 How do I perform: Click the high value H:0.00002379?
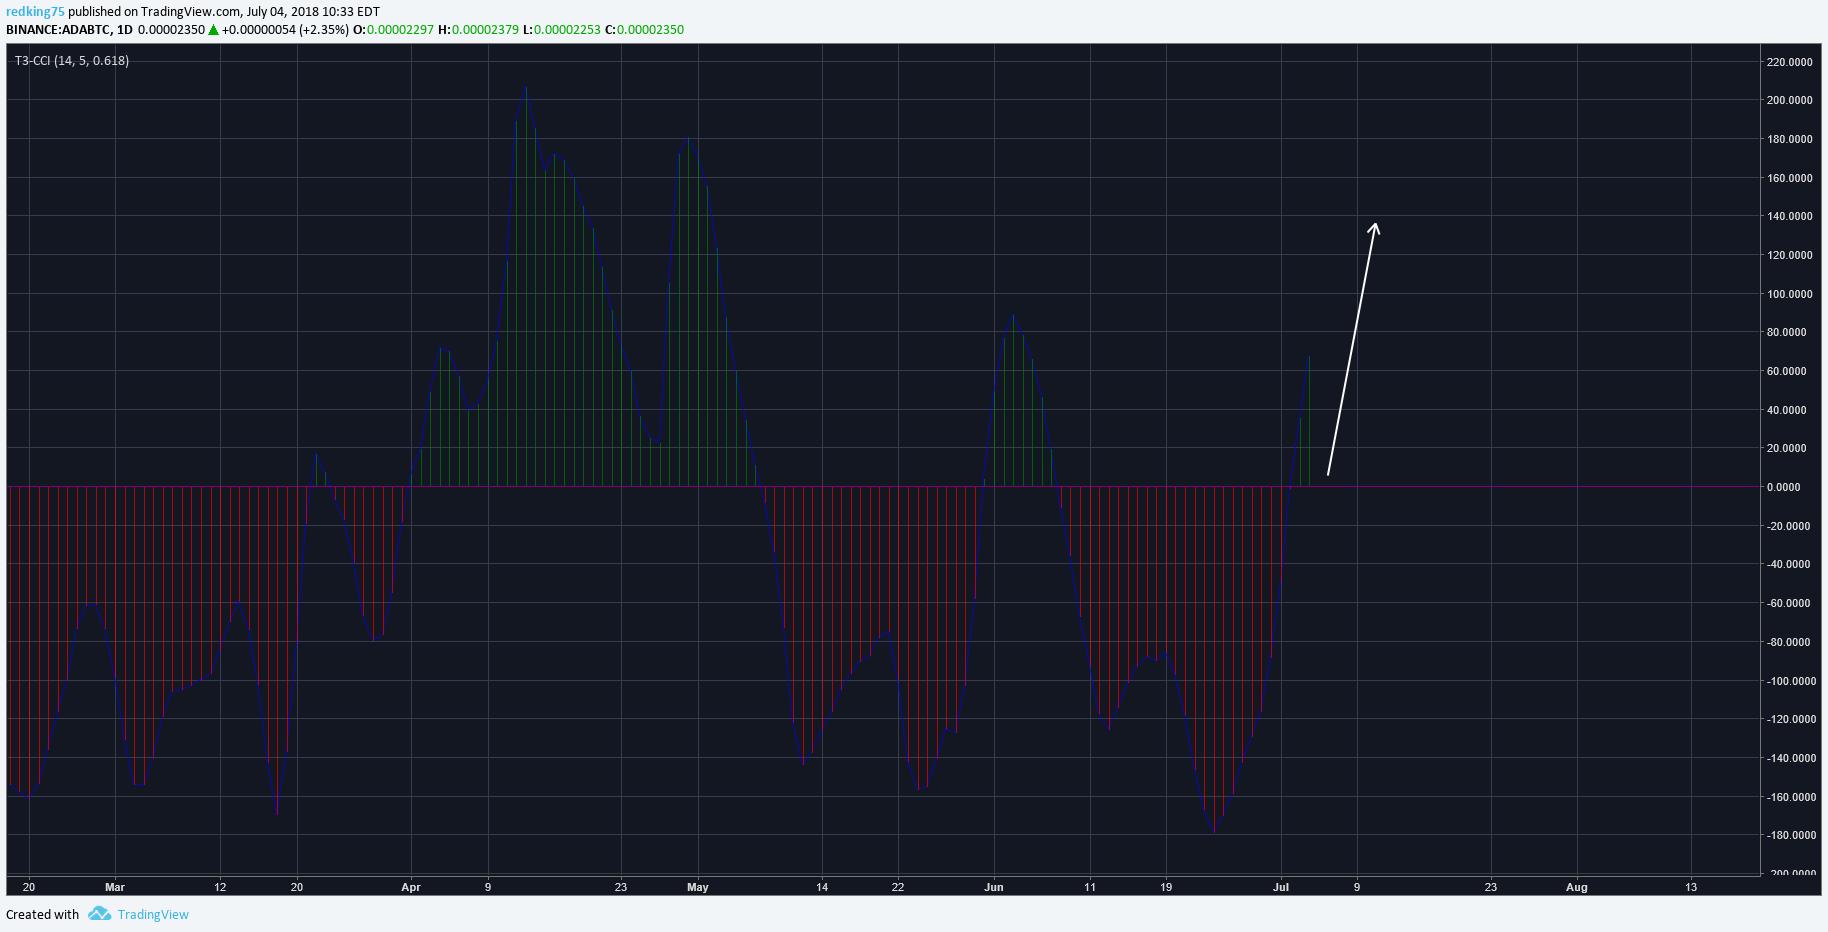tap(478, 30)
